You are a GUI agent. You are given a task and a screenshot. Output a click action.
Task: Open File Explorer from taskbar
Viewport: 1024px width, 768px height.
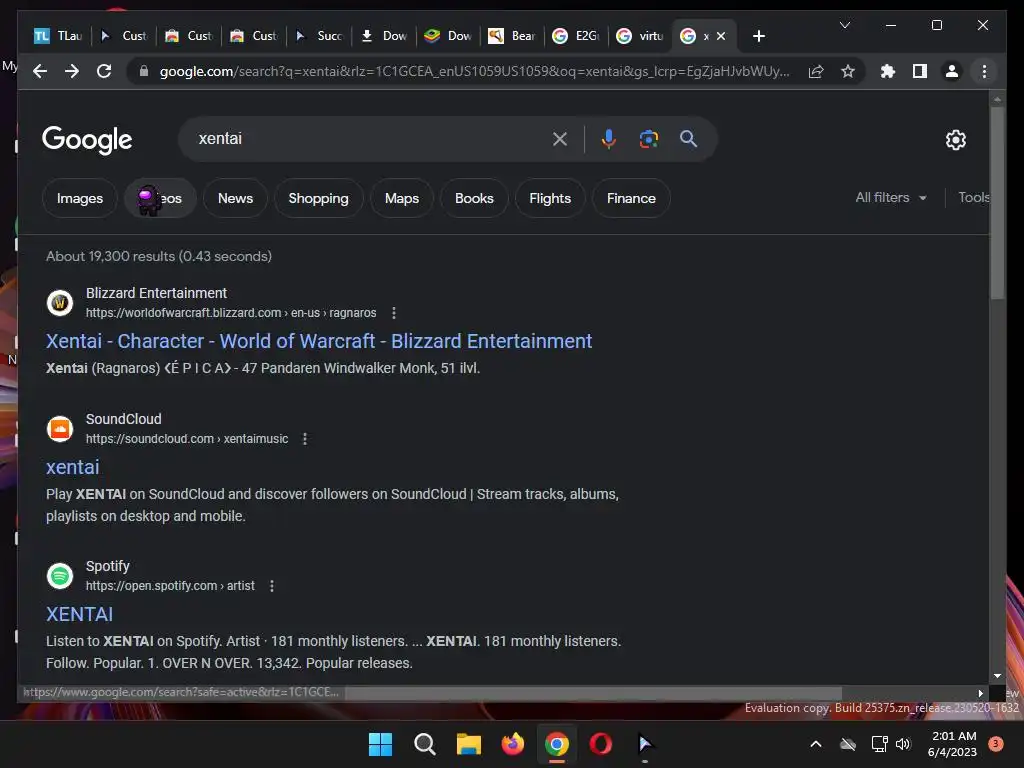click(468, 744)
